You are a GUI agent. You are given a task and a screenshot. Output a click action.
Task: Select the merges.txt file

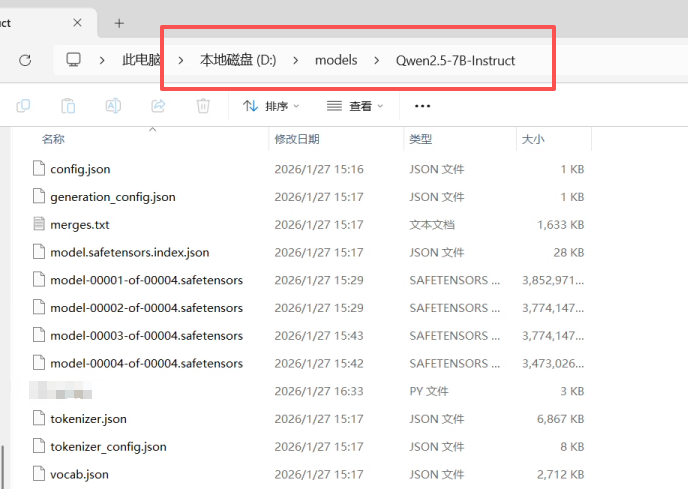tap(80, 225)
